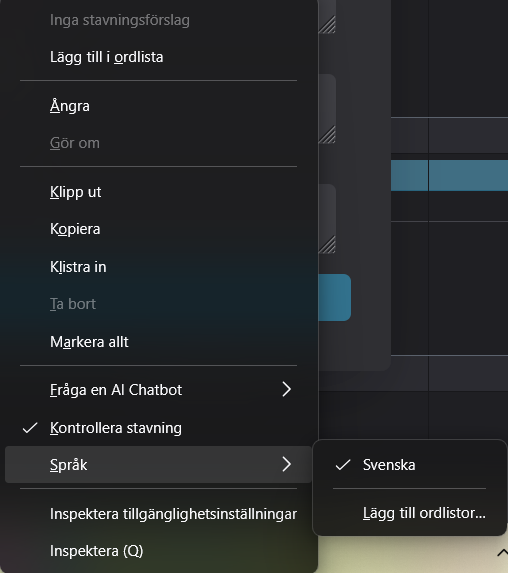Select Svenska as spellcheck language

pos(410,465)
